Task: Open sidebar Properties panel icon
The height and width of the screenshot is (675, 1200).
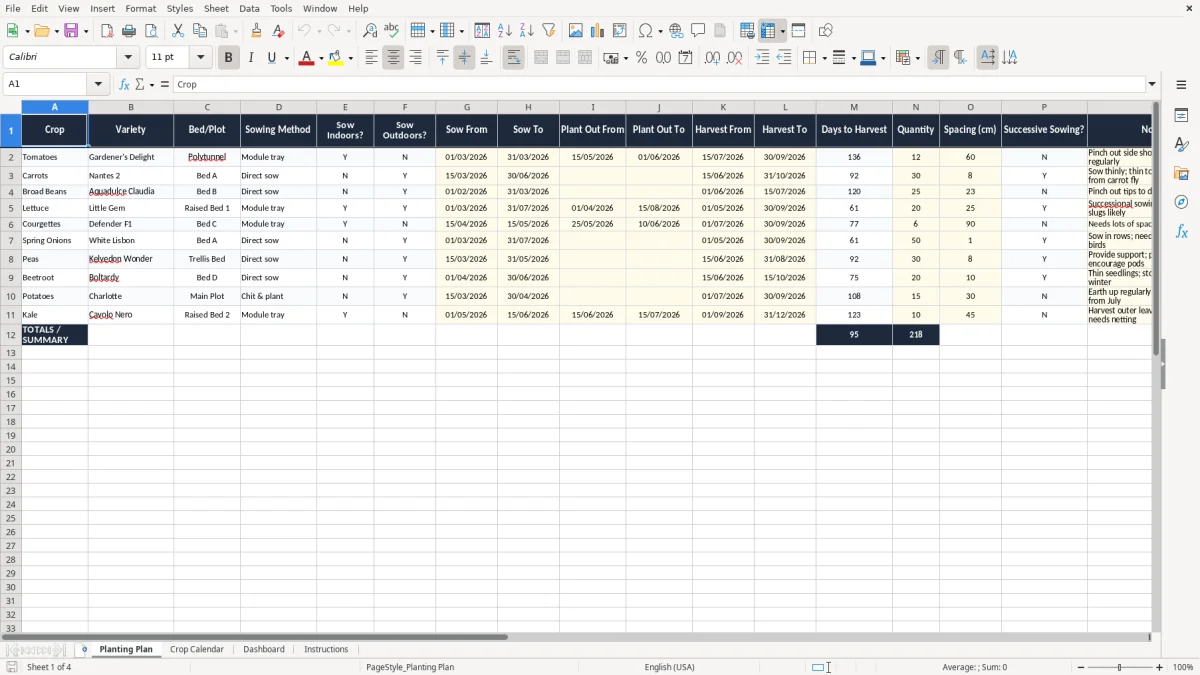Action: [x=1181, y=116]
